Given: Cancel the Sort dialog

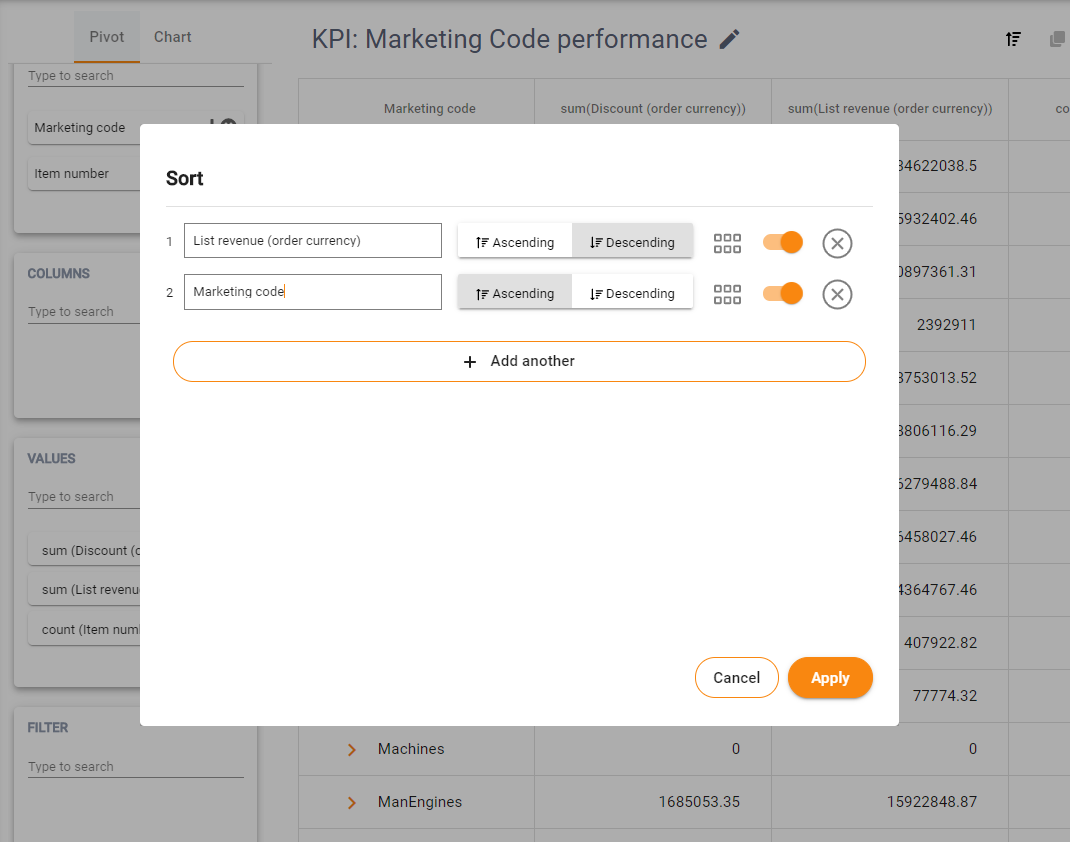Looking at the screenshot, I should click(736, 678).
